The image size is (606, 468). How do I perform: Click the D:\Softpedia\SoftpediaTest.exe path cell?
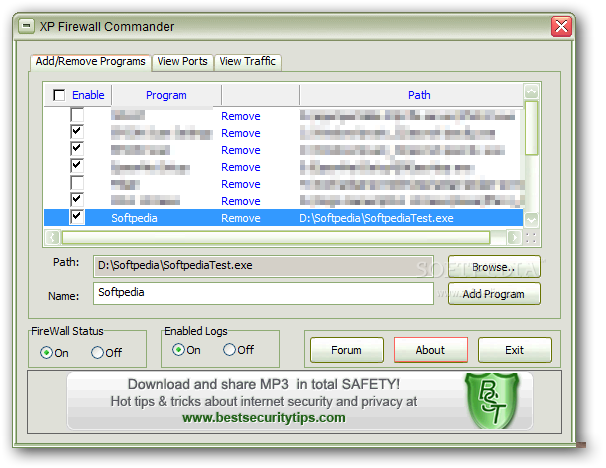[376, 218]
